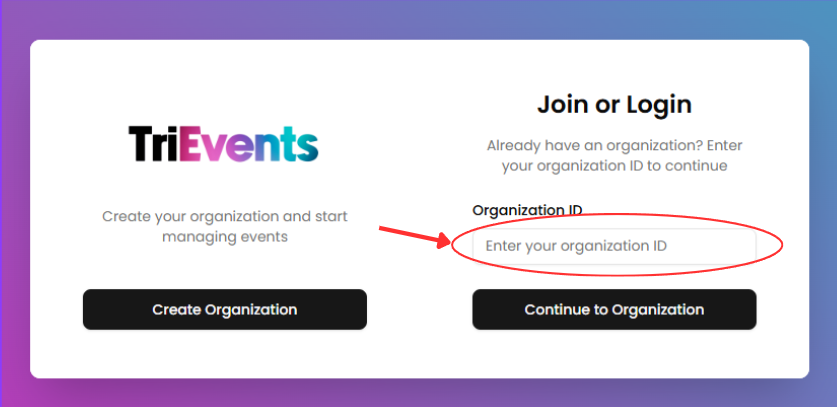Screen dimensions: 837x407
Task: Click the word "Continue" on the right button
Action: coord(557,310)
